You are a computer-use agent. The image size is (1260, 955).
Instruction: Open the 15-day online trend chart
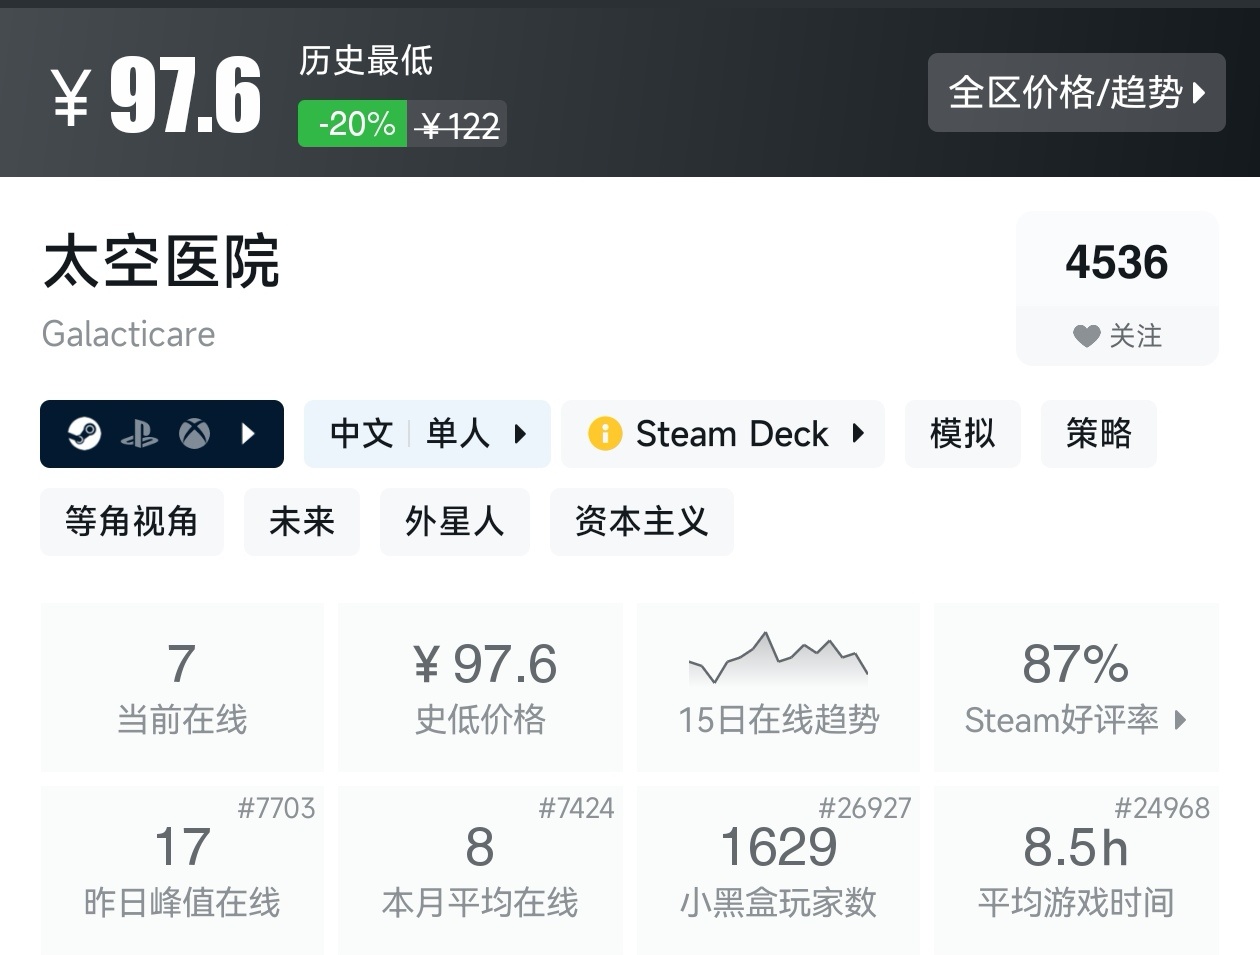(x=778, y=687)
